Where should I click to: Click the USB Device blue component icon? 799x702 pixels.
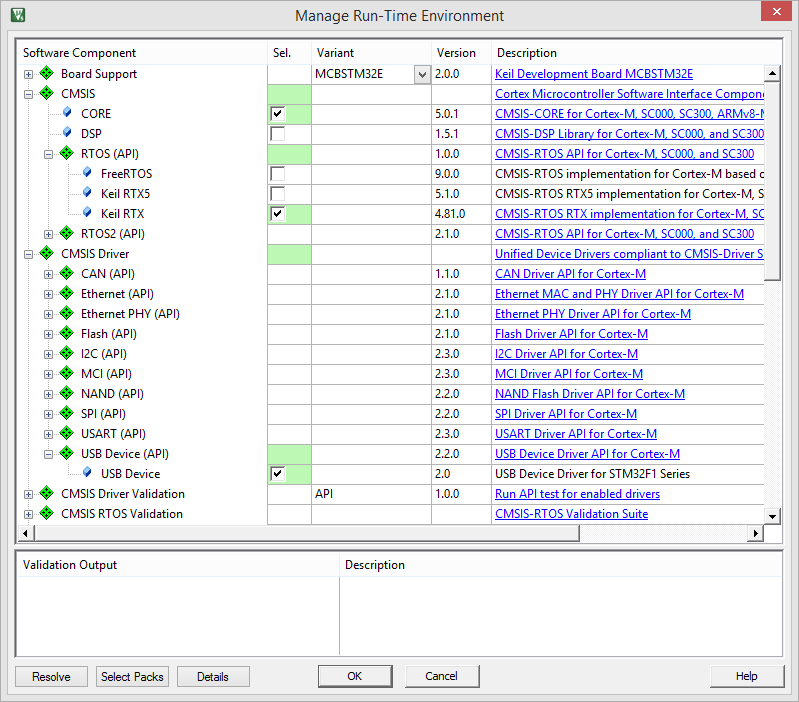(87, 473)
